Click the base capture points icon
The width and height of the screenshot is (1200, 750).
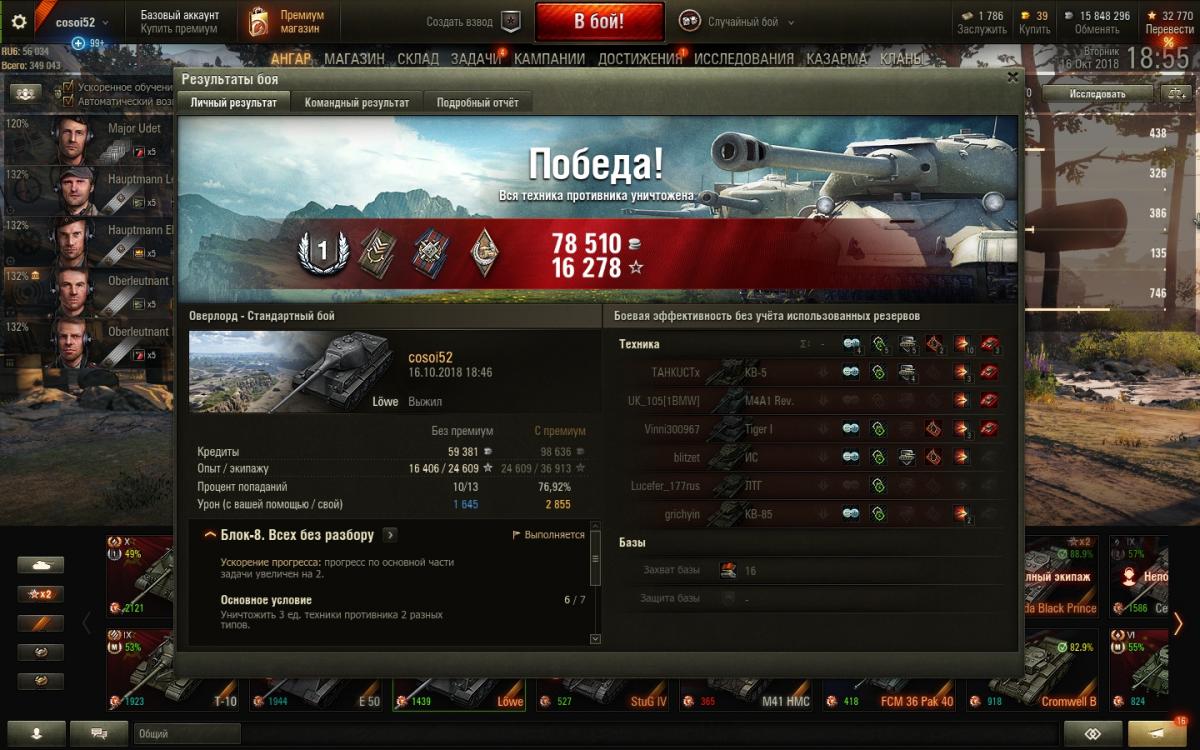pyautogui.click(x=729, y=570)
